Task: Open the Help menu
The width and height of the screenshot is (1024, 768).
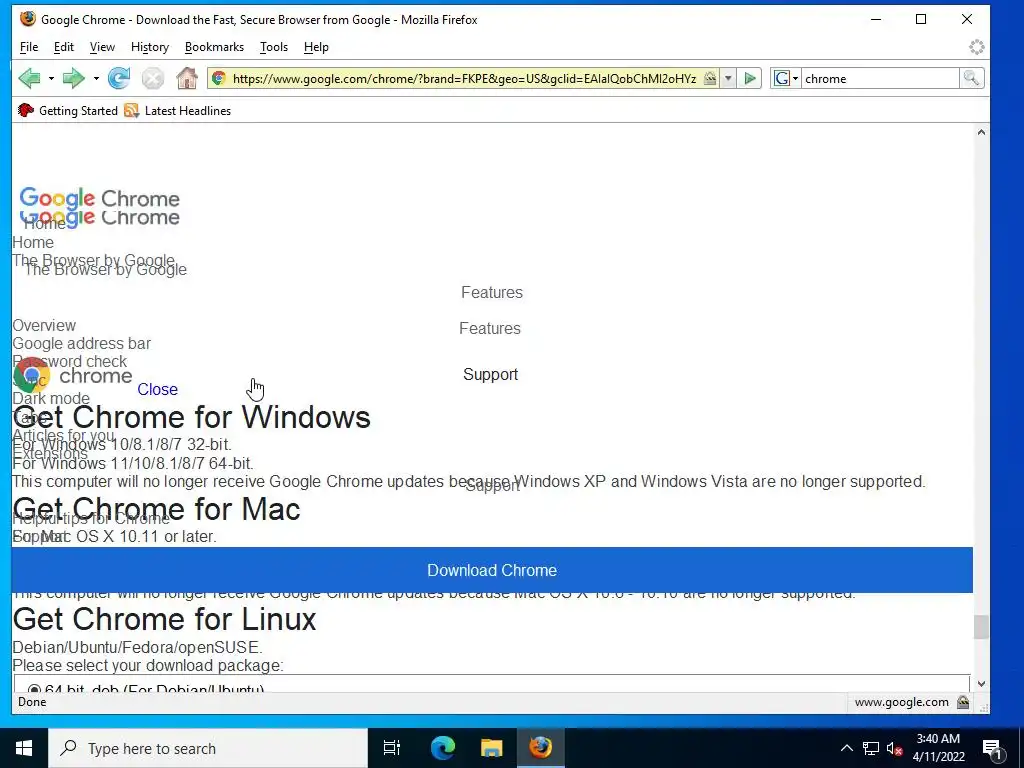Action: (x=316, y=47)
